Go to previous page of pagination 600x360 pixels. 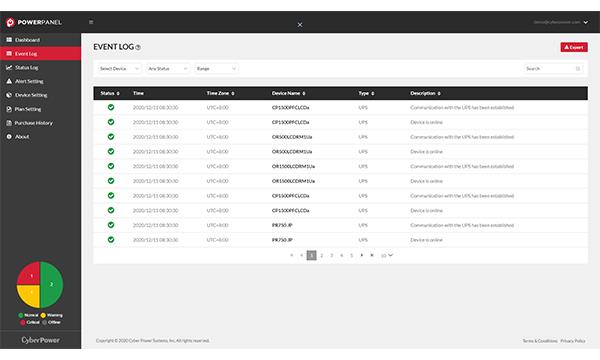pos(302,255)
